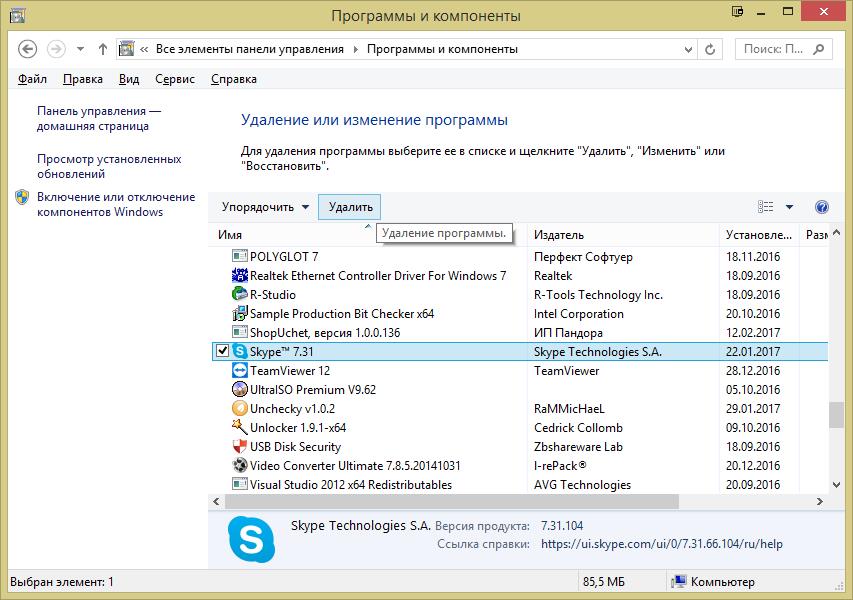853x600 pixels.
Task: Expand the view options dropdown arrow
Action: pyautogui.click(x=789, y=207)
